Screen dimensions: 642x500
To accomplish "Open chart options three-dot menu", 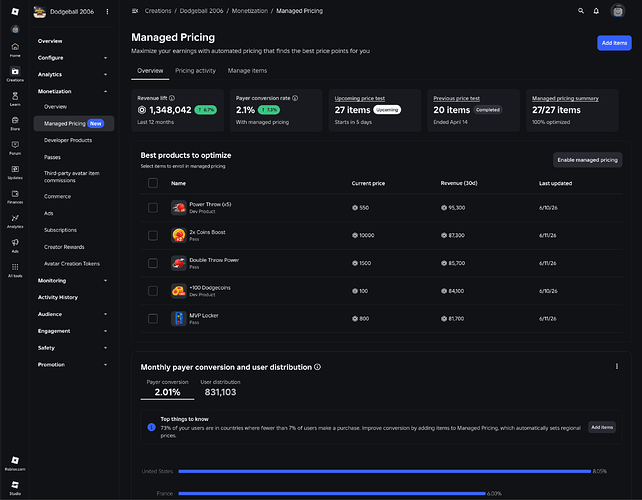I will (x=617, y=367).
